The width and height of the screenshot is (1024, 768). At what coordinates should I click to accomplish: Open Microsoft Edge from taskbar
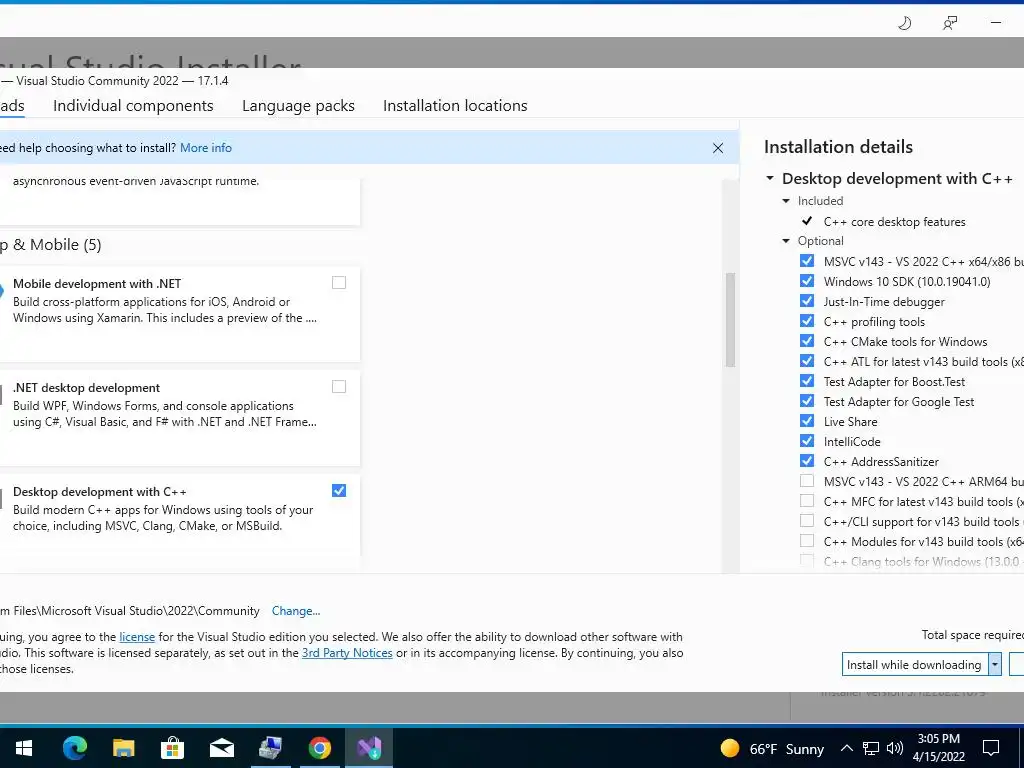[74, 748]
